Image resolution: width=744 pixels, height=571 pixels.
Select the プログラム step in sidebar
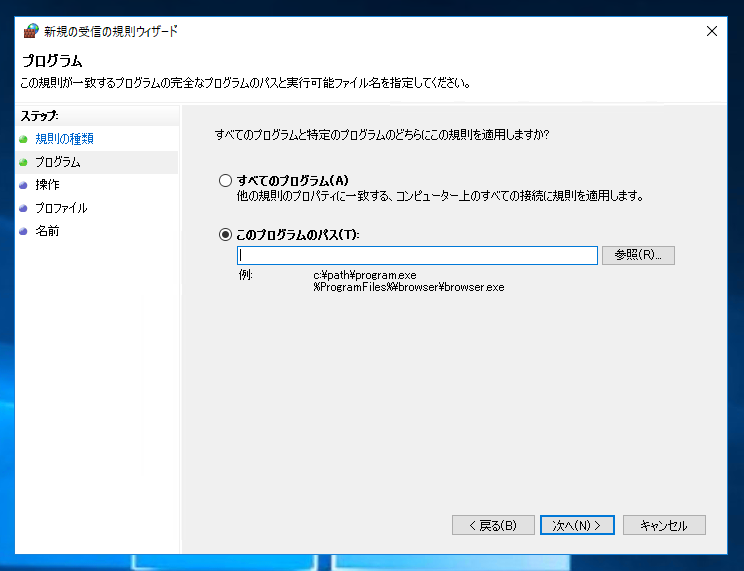(x=58, y=162)
